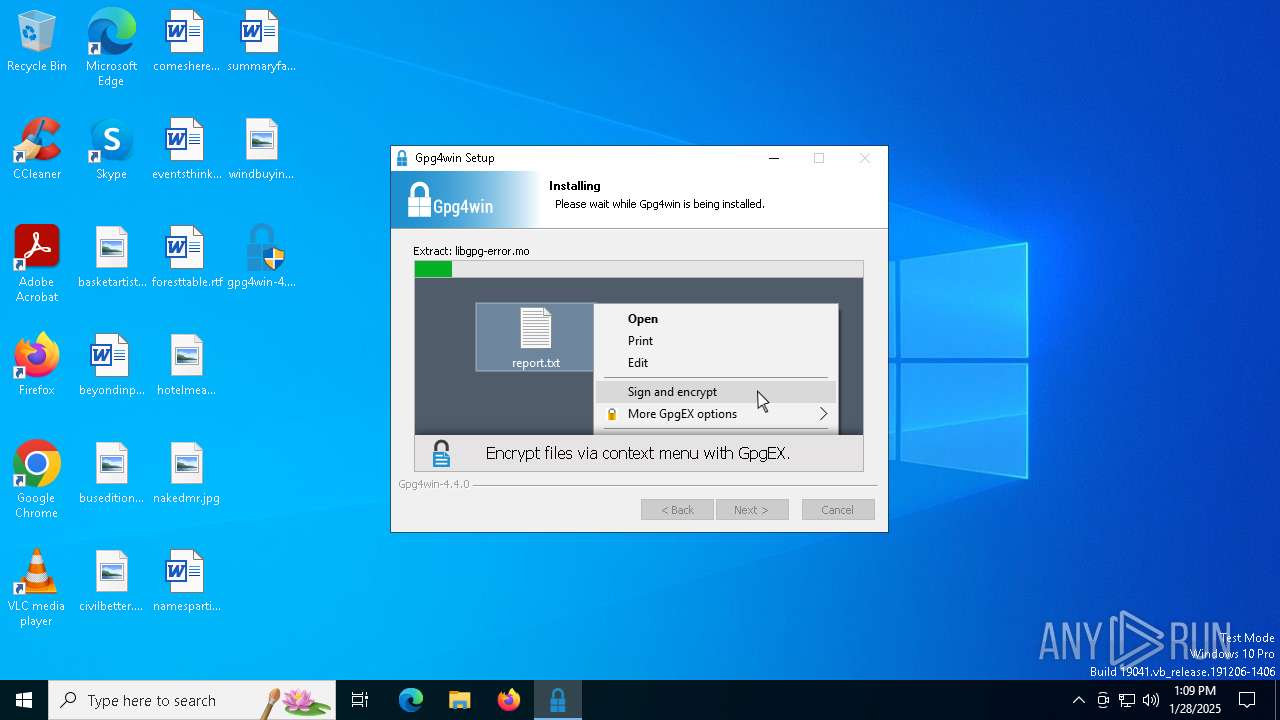The width and height of the screenshot is (1280, 720).
Task: Open the taskbar clock and date
Action: [1194, 700]
